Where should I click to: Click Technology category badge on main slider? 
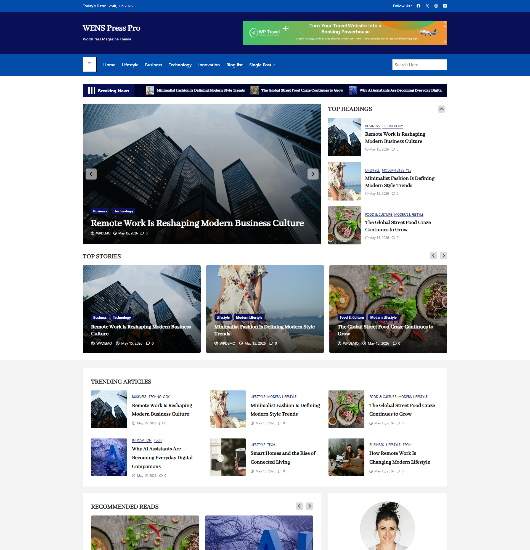tap(123, 211)
